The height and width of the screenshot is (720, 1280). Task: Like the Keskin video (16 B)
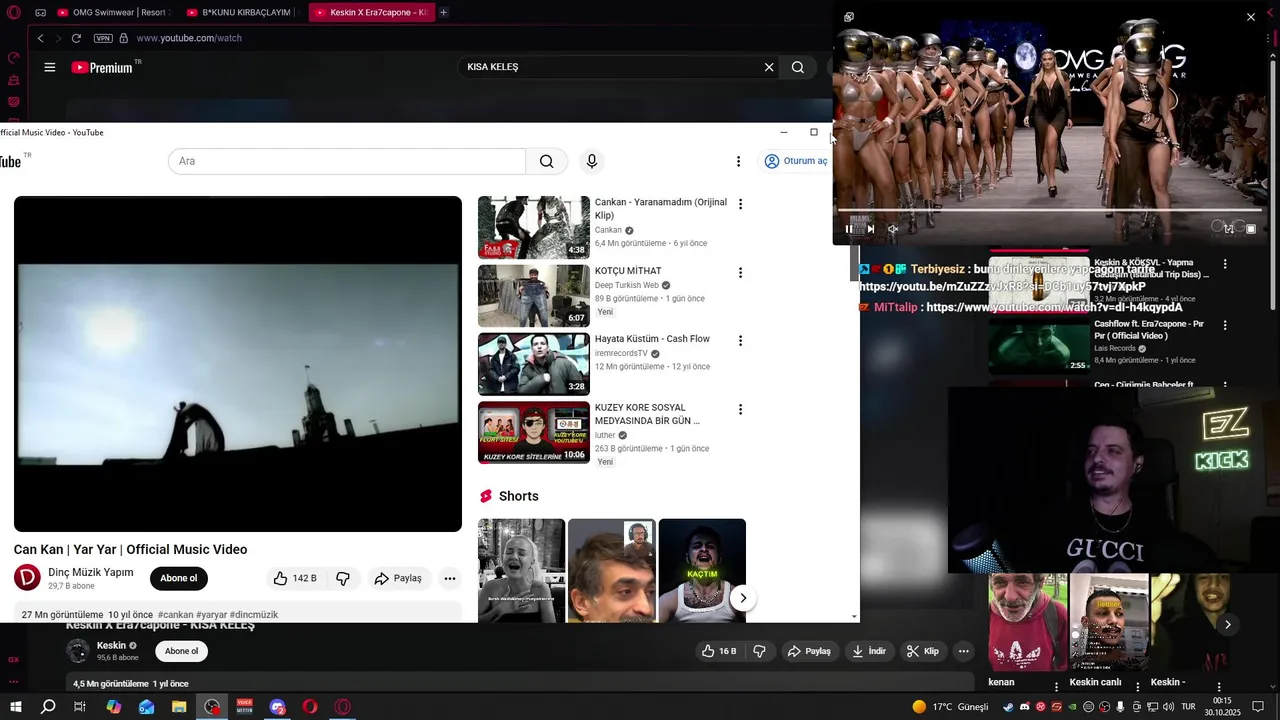719,651
